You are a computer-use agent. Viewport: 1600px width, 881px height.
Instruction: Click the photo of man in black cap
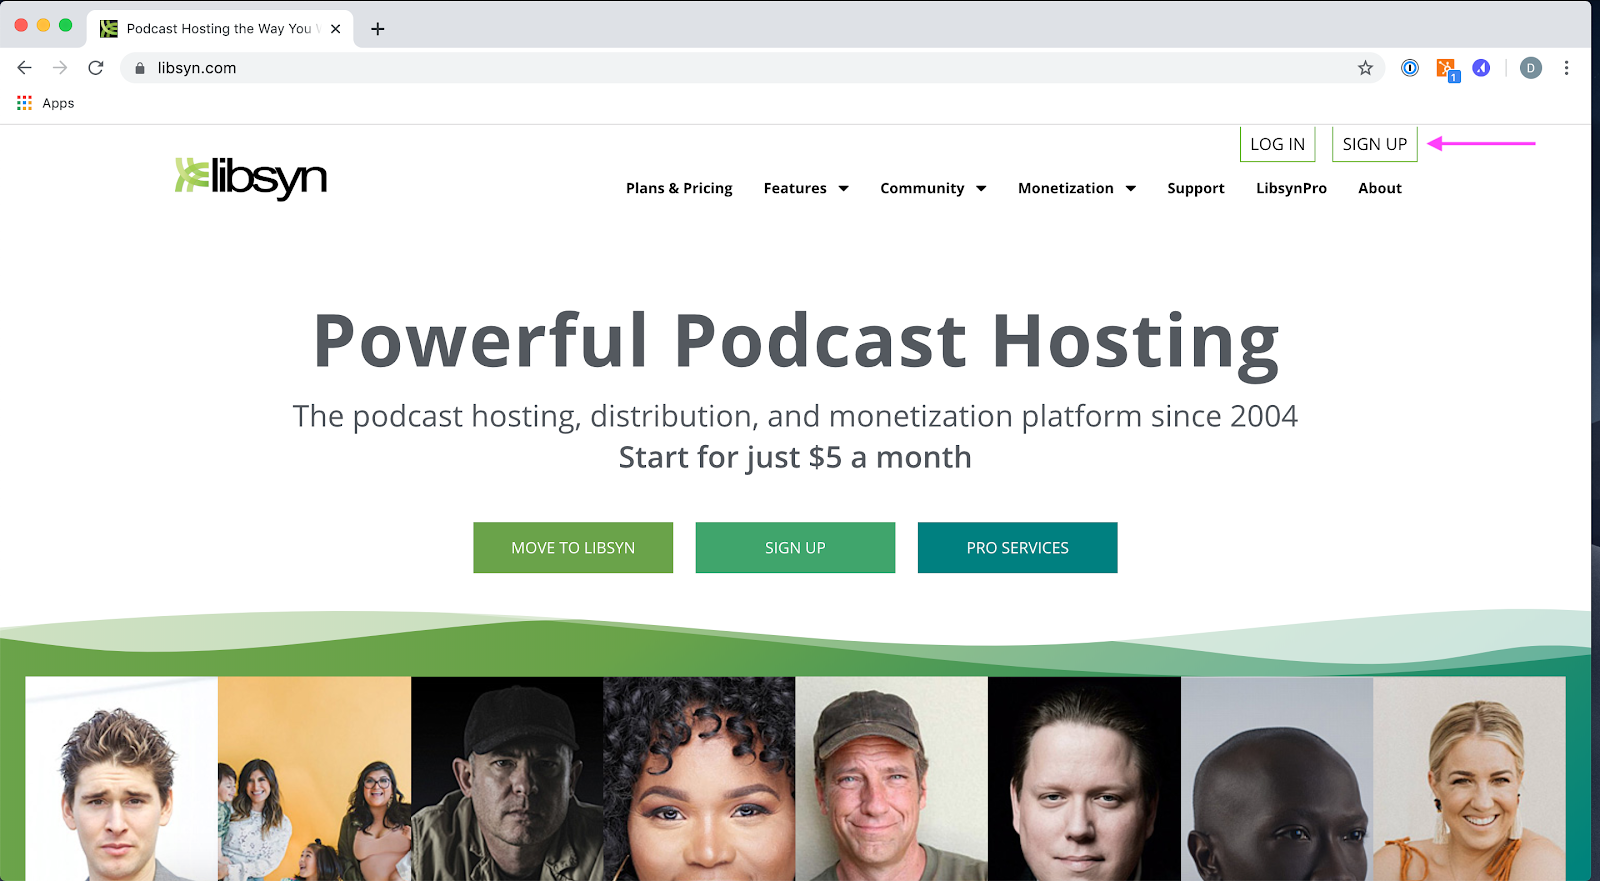pos(507,779)
